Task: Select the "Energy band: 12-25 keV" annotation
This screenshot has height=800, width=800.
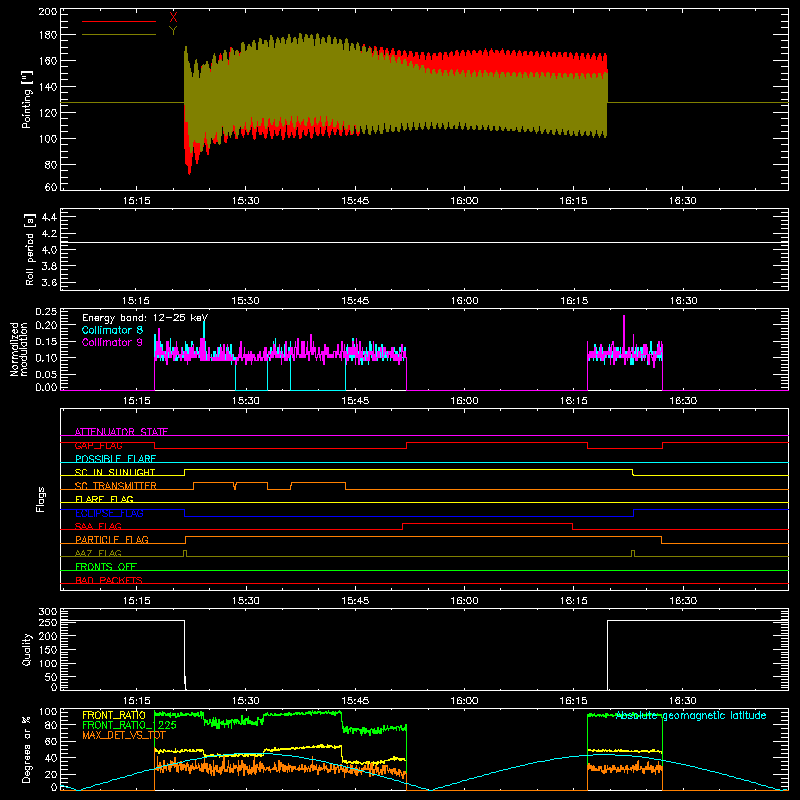Action: (x=145, y=318)
